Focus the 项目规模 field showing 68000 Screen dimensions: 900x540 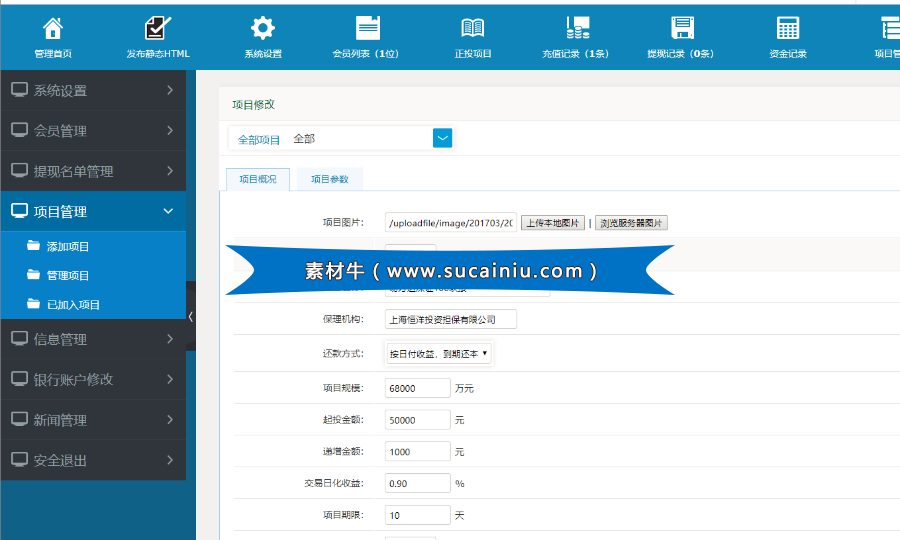(417, 388)
